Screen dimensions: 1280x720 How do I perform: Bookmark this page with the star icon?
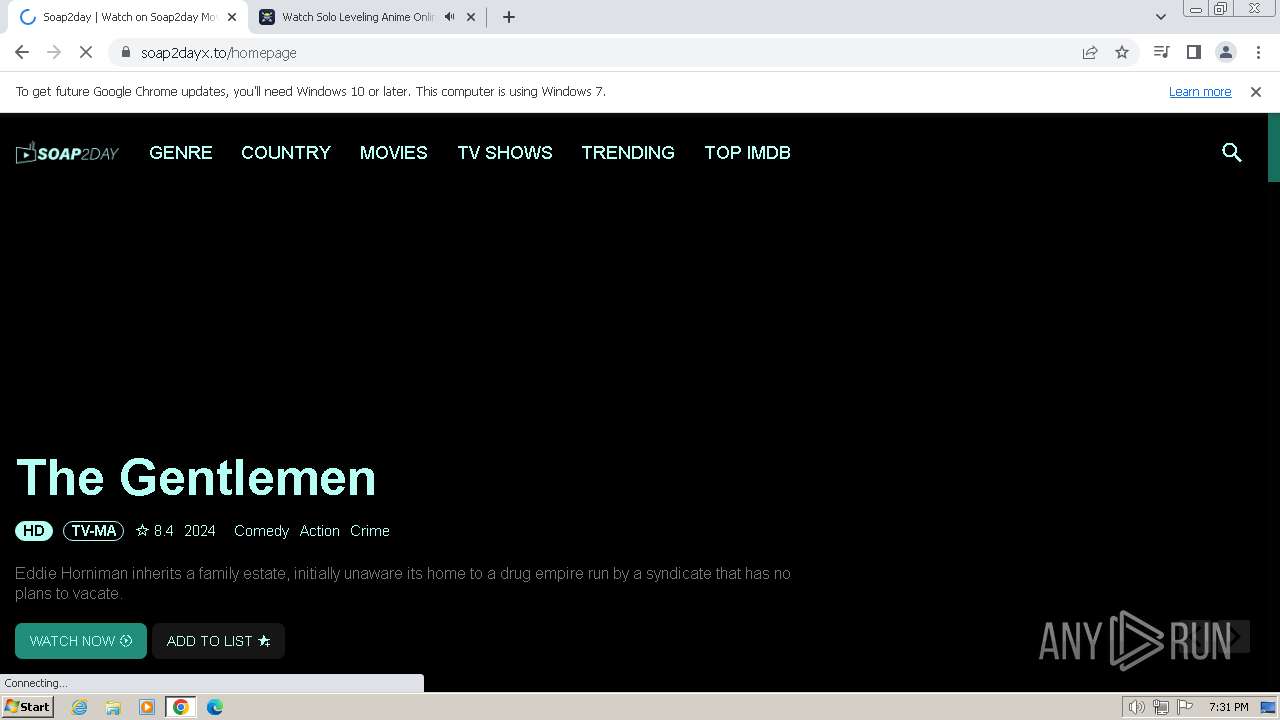[1122, 52]
